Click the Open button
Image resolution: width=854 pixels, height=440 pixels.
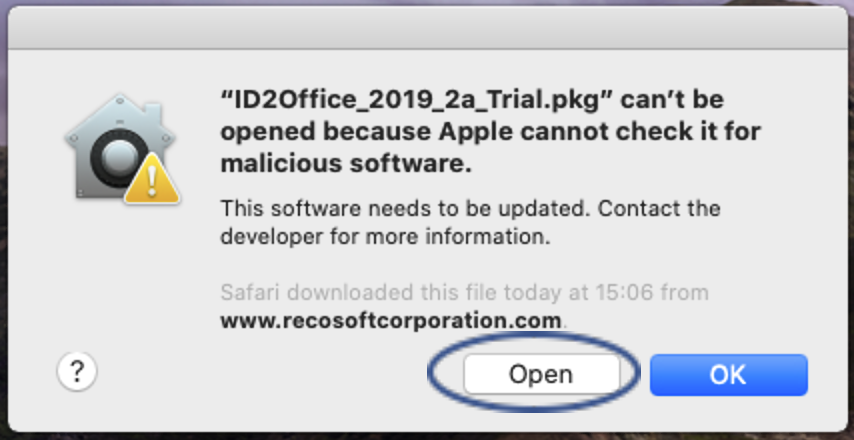click(541, 374)
